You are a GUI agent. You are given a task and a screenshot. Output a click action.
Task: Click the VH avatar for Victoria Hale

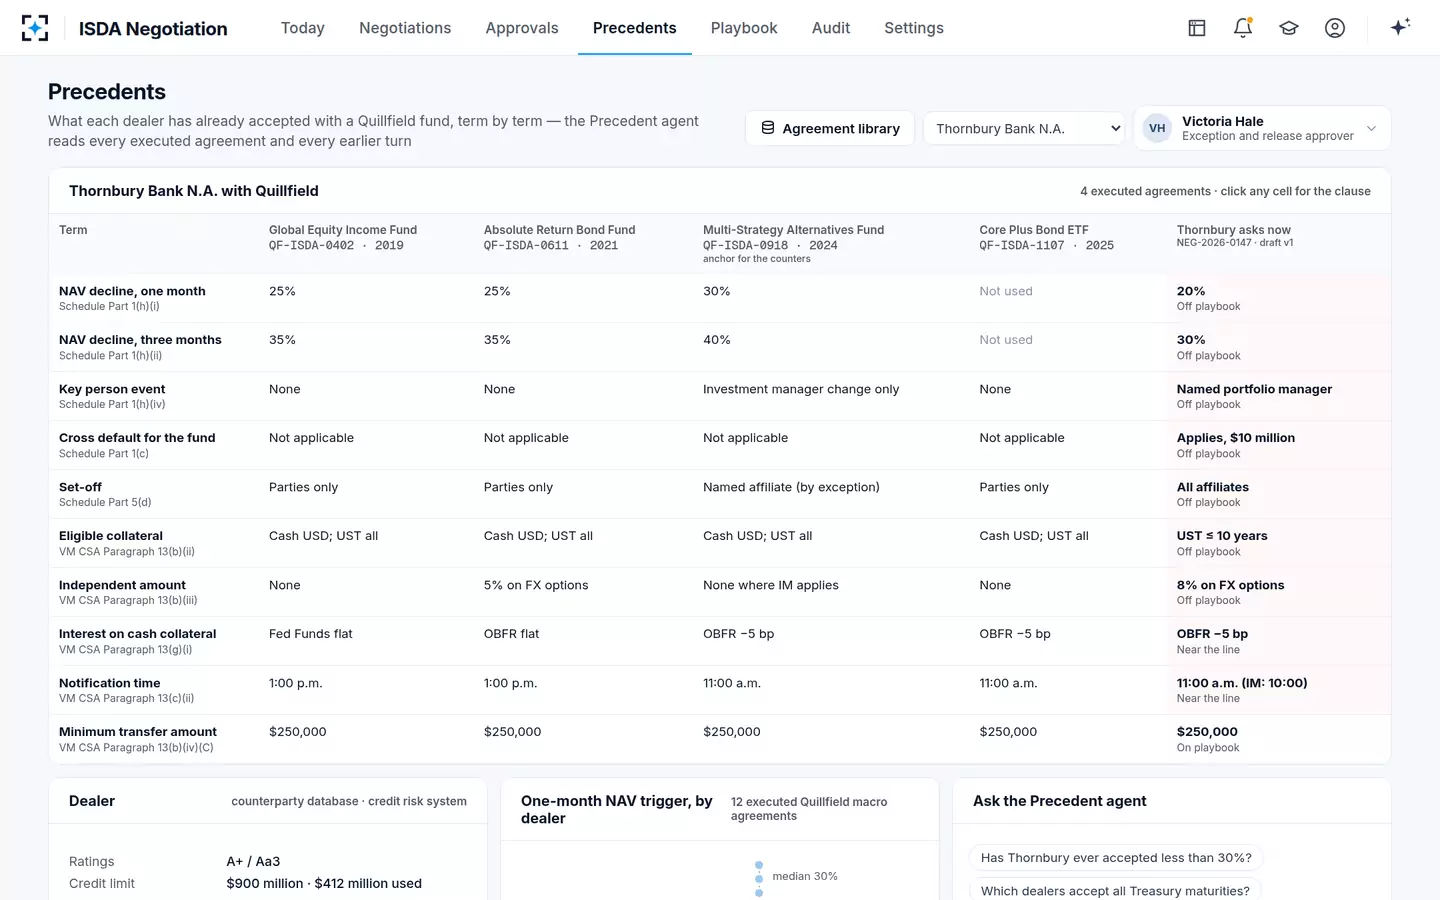point(1157,128)
